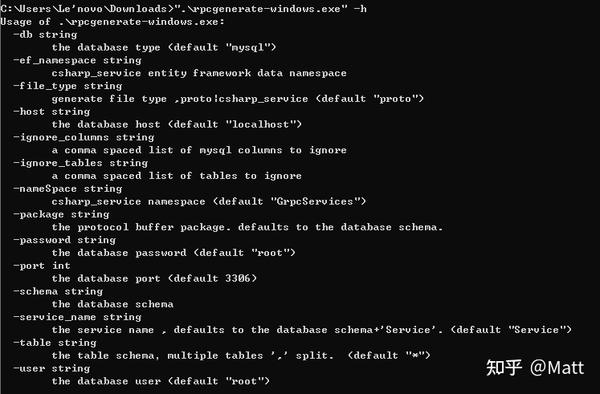Click the '-port int' flag line
Screen dimensions: 600x394
(42, 265)
